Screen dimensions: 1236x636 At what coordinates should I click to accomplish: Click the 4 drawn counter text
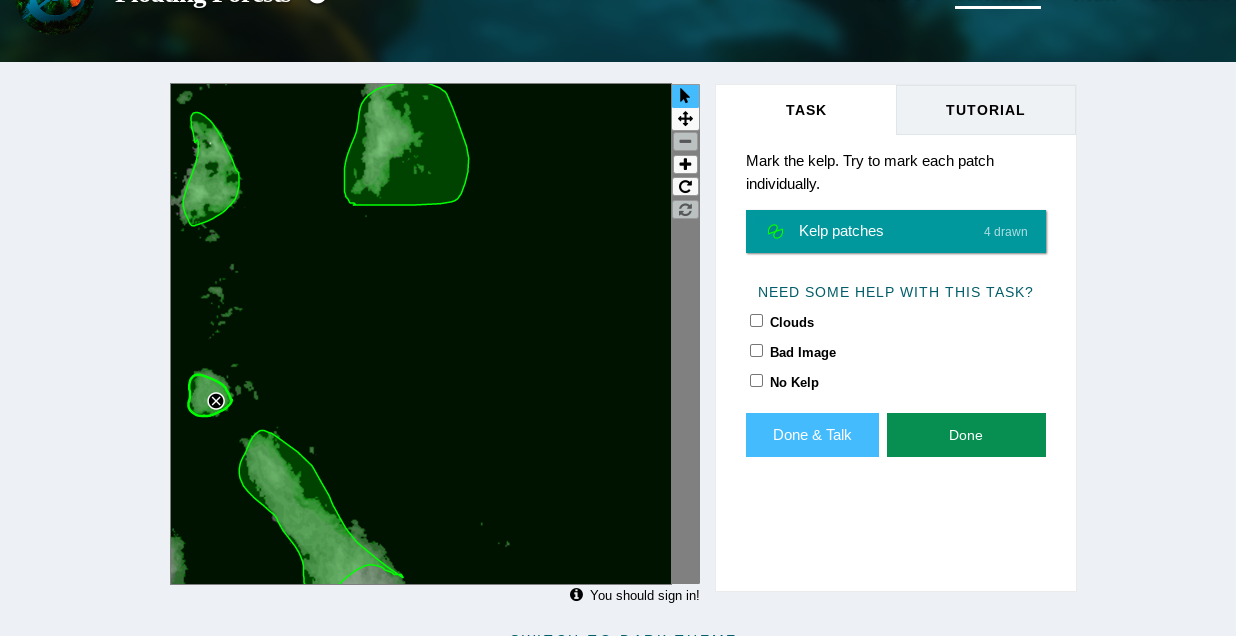(x=1006, y=232)
